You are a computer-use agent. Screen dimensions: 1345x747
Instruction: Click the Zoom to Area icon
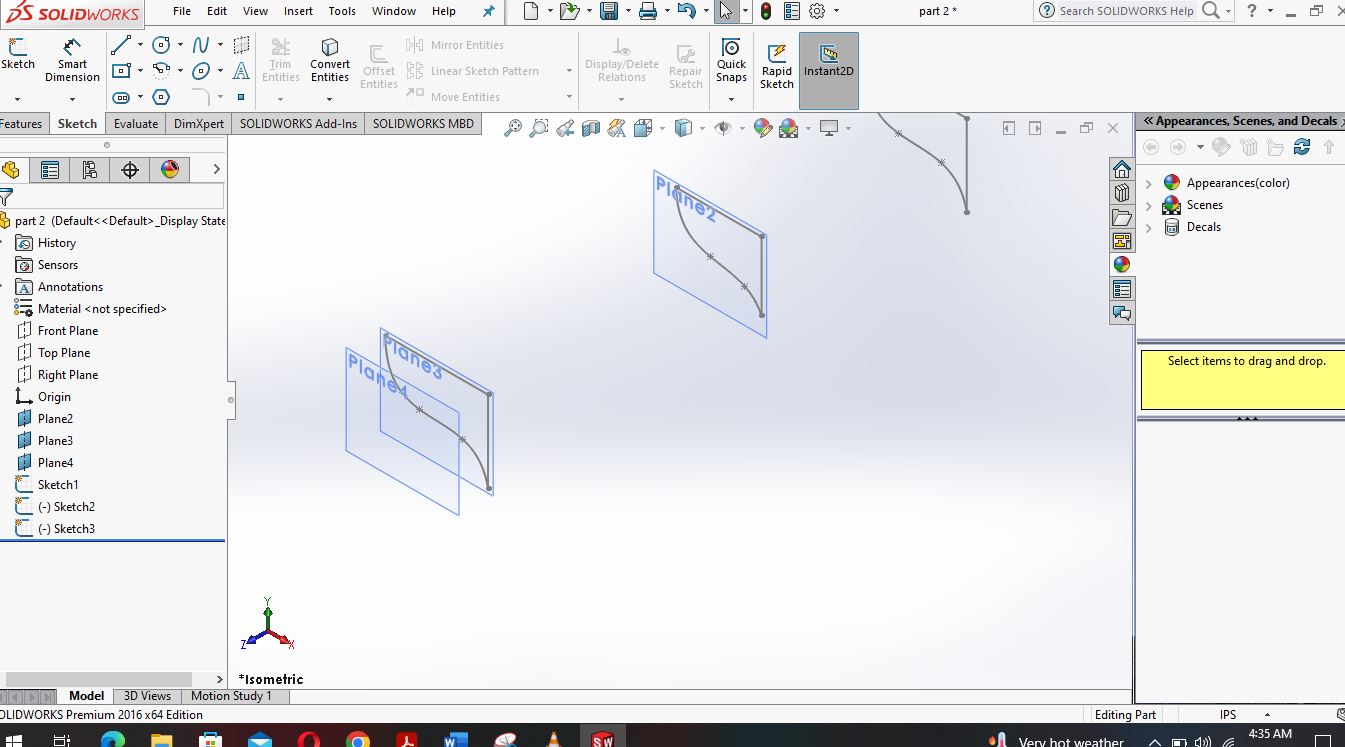[539, 128]
